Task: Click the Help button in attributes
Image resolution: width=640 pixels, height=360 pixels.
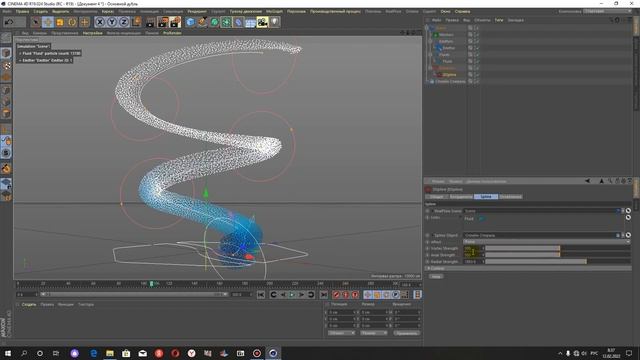Action: [436, 276]
